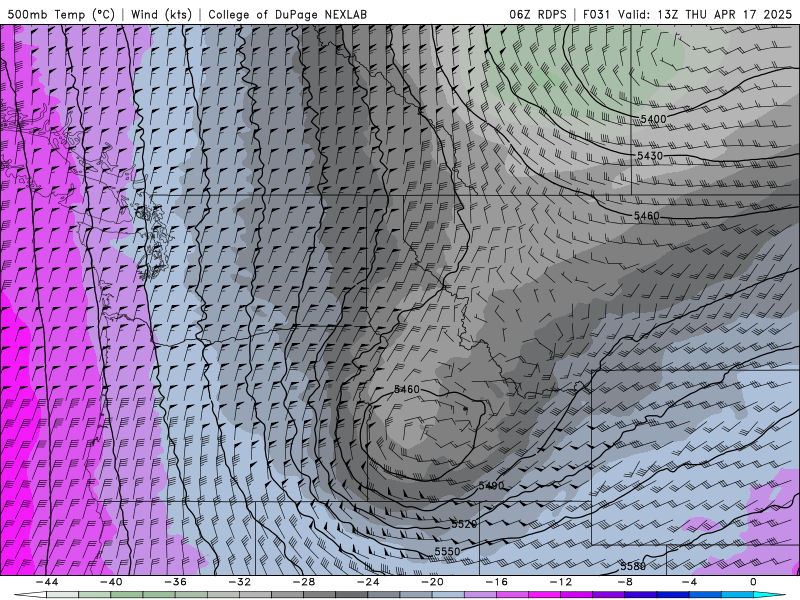Click the -20 colorbar tick label

(432, 582)
